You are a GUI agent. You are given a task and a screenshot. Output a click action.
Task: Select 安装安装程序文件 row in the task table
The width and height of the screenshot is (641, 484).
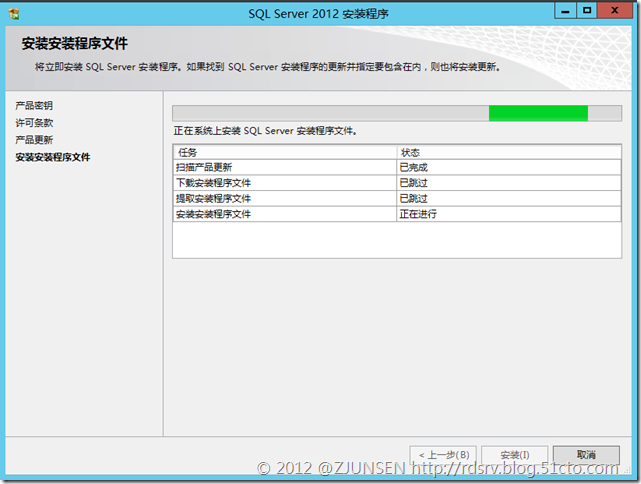[397, 214]
